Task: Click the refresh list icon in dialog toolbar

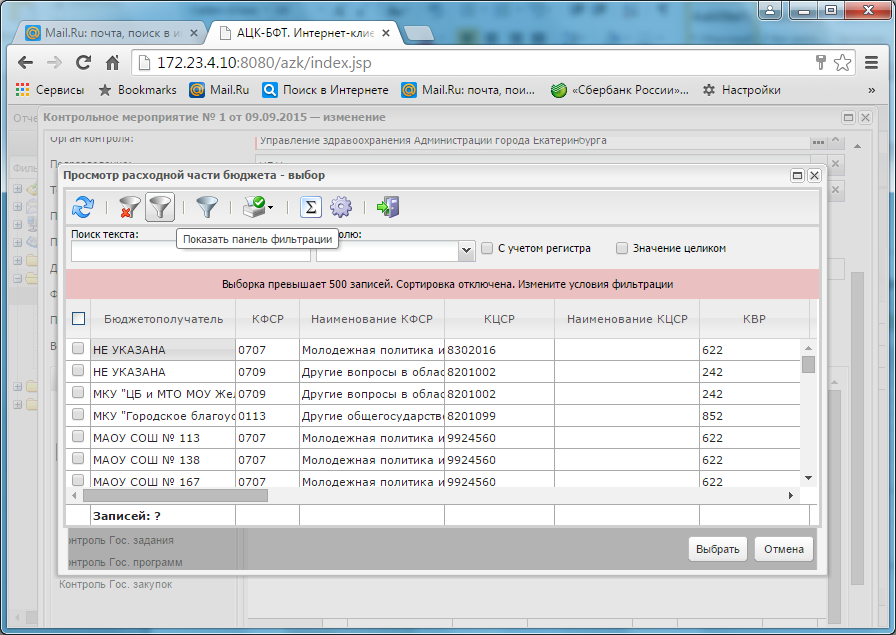Action: pos(84,207)
